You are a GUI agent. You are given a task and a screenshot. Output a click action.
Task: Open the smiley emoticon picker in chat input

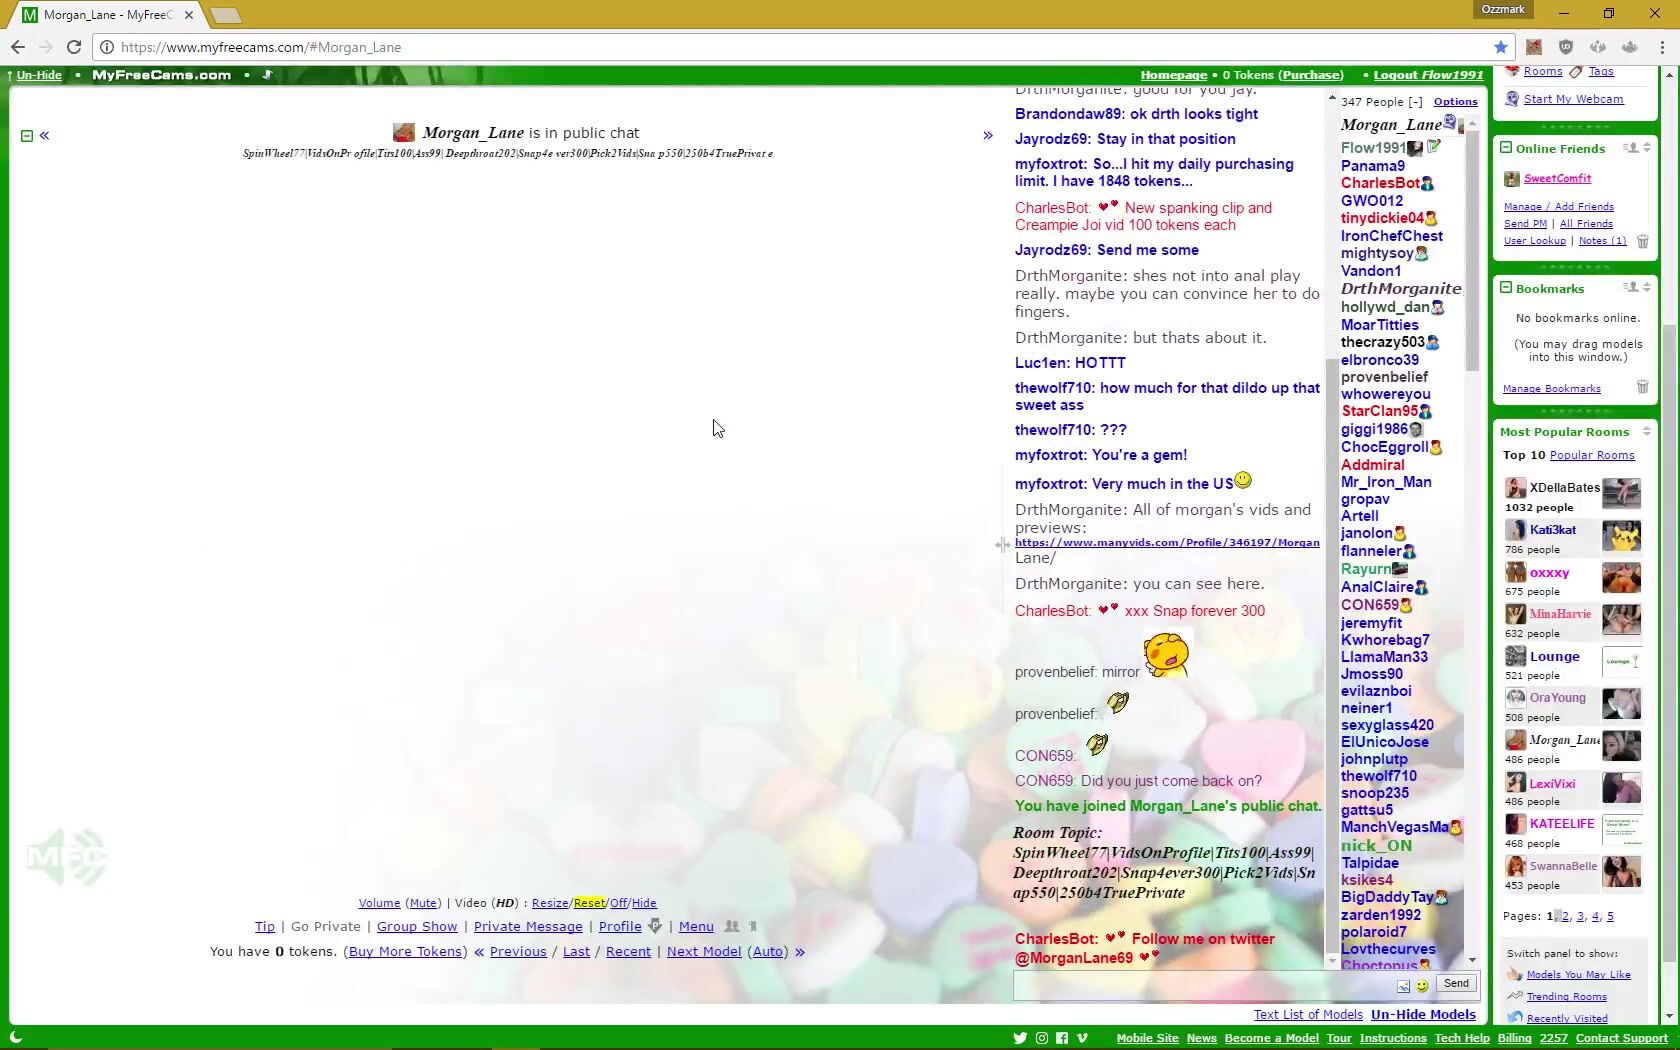(1422, 986)
